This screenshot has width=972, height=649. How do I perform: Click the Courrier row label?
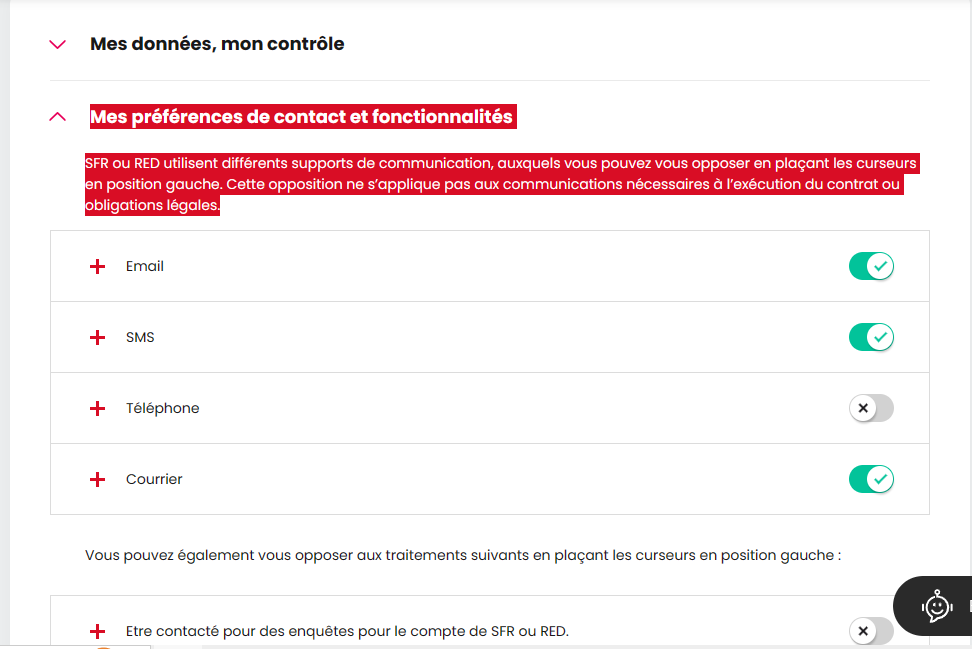click(154, 480)
